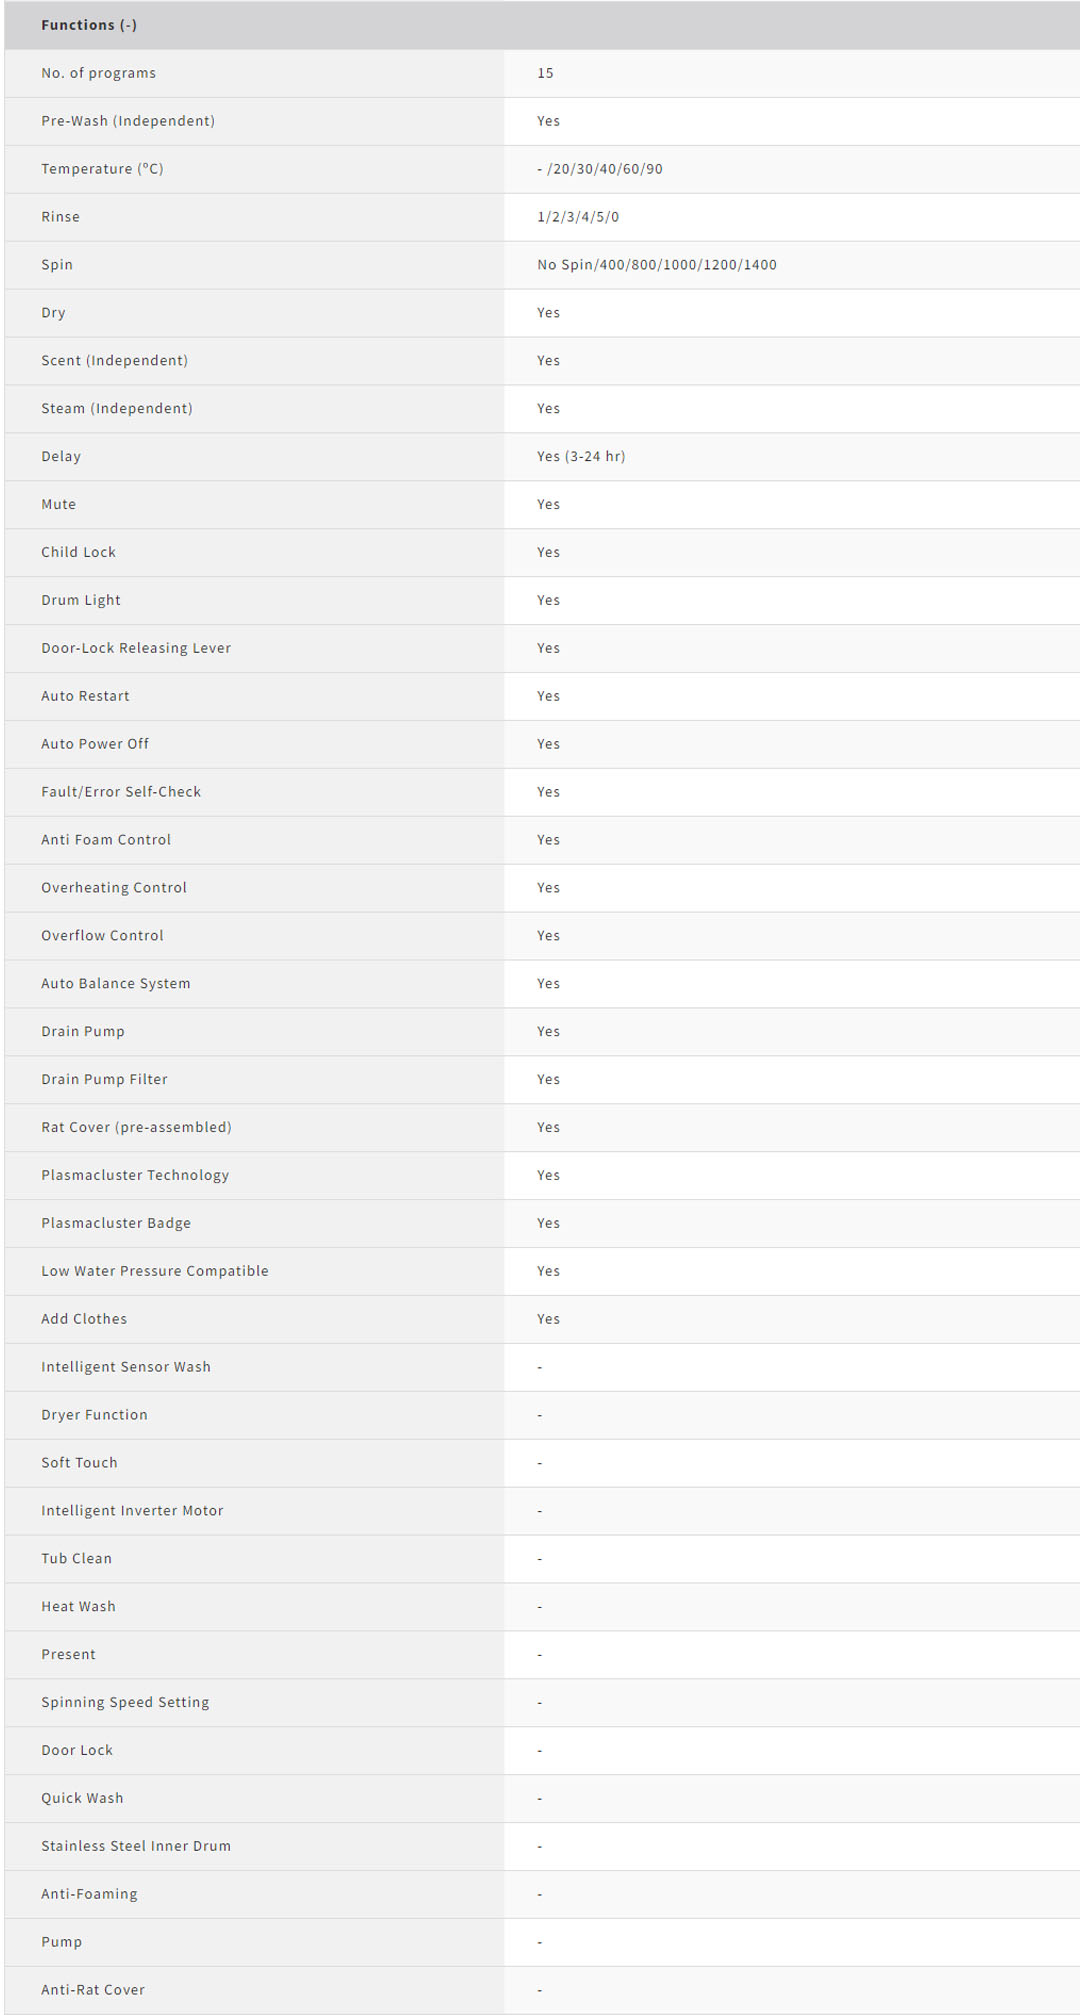1080x2015 pixels.
Task: Click the Intelligent Sensor Wash label
Action: [x=125, y=1367]
